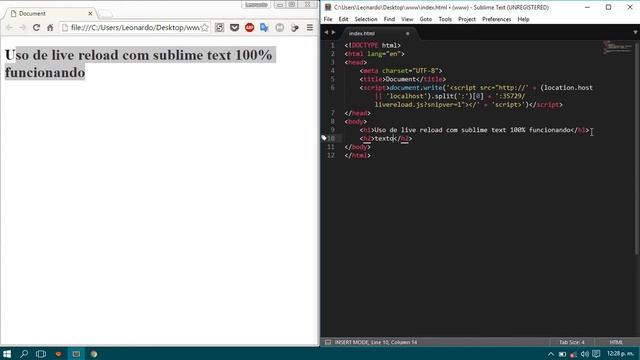640x360 pixels.
Task: Open Task View on taskbar
Action: coord(41,353)
